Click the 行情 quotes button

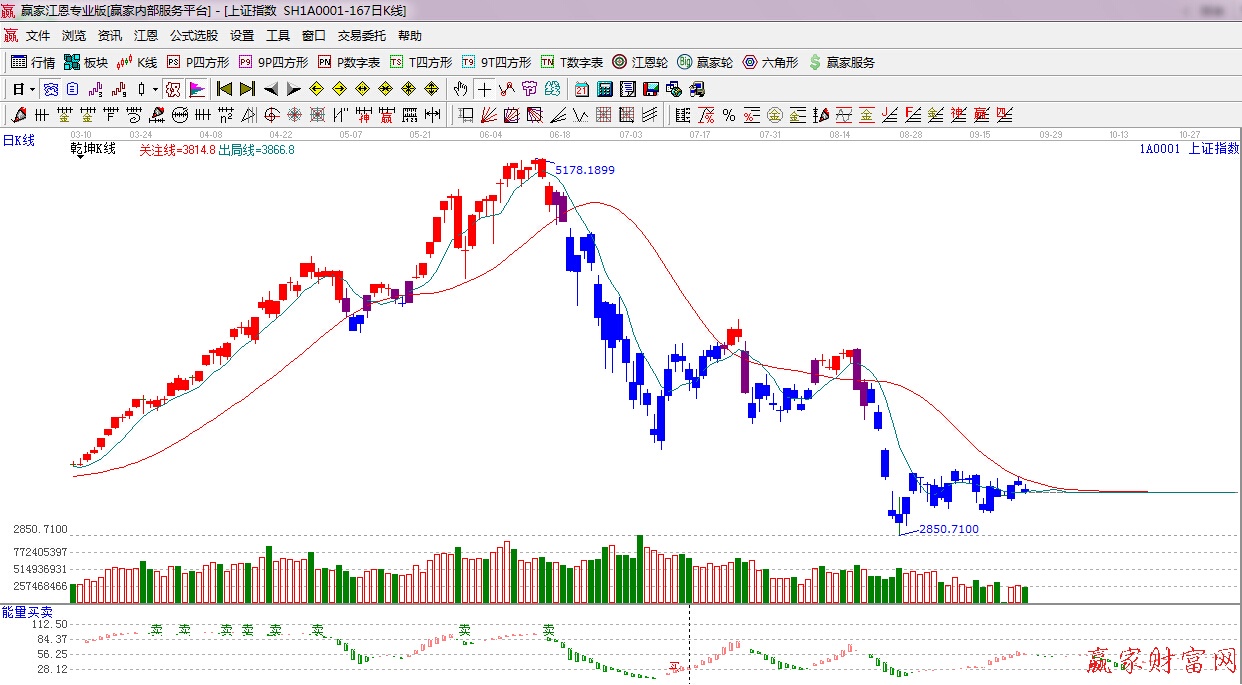coord(33,62)
